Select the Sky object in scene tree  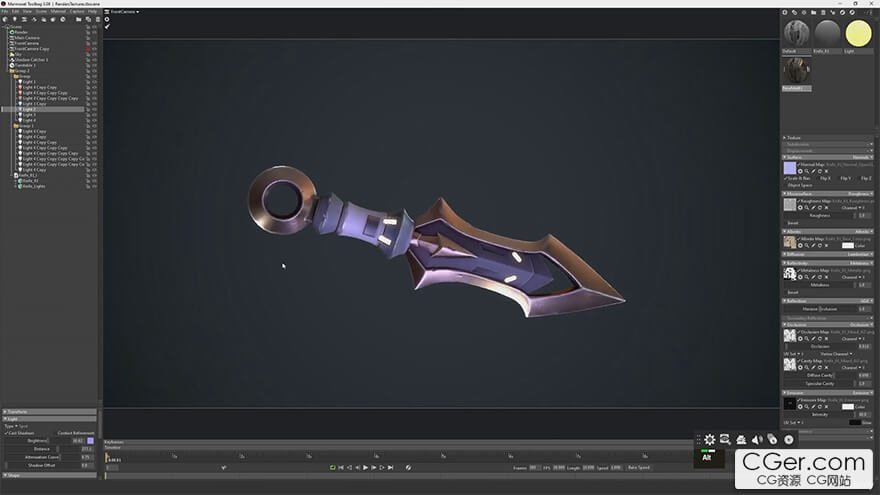(18, 54)
